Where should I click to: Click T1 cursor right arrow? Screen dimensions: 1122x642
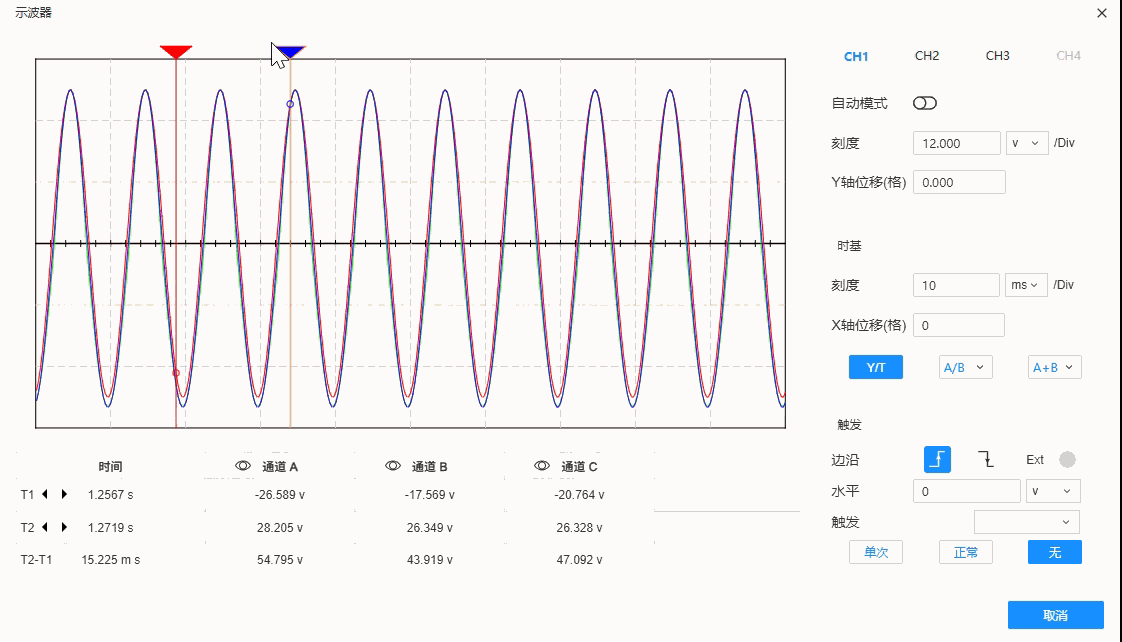[x=65, y=494]
